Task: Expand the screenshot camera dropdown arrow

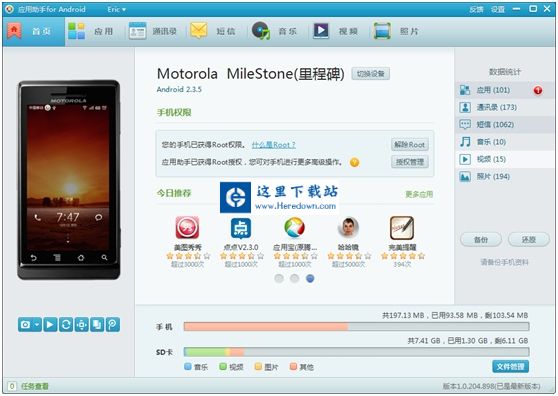Action: [37, 324]
